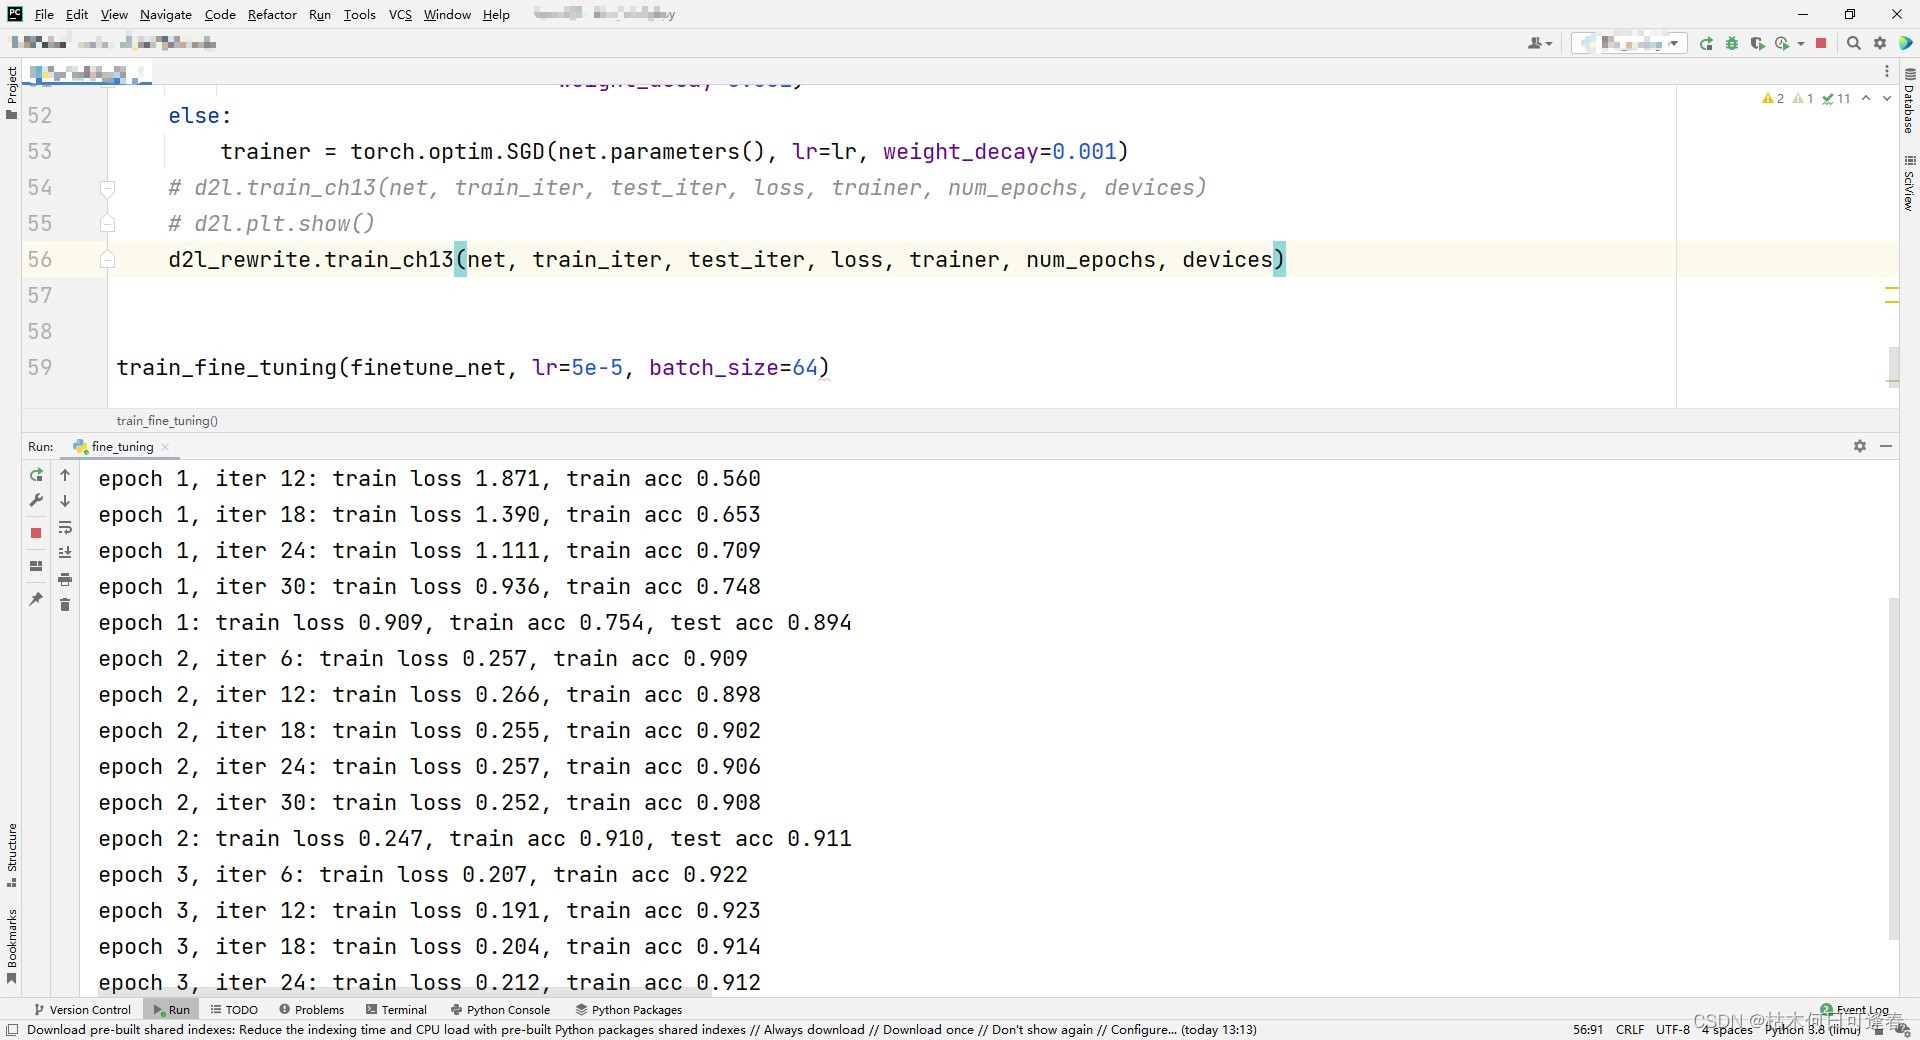Open the File menu

coord(44,15)
